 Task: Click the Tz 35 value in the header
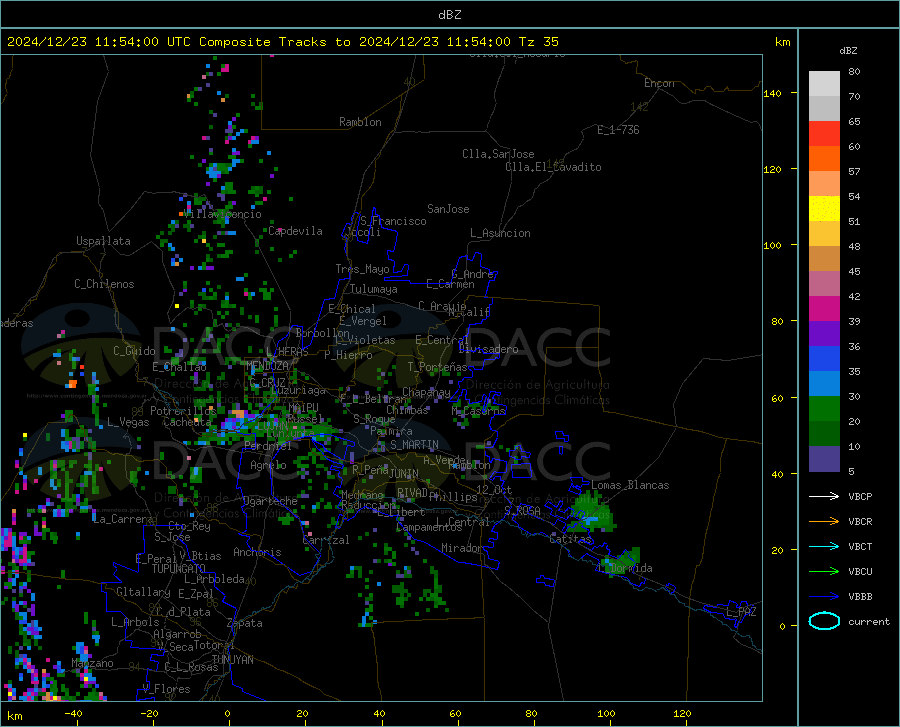tap(539, 42)
